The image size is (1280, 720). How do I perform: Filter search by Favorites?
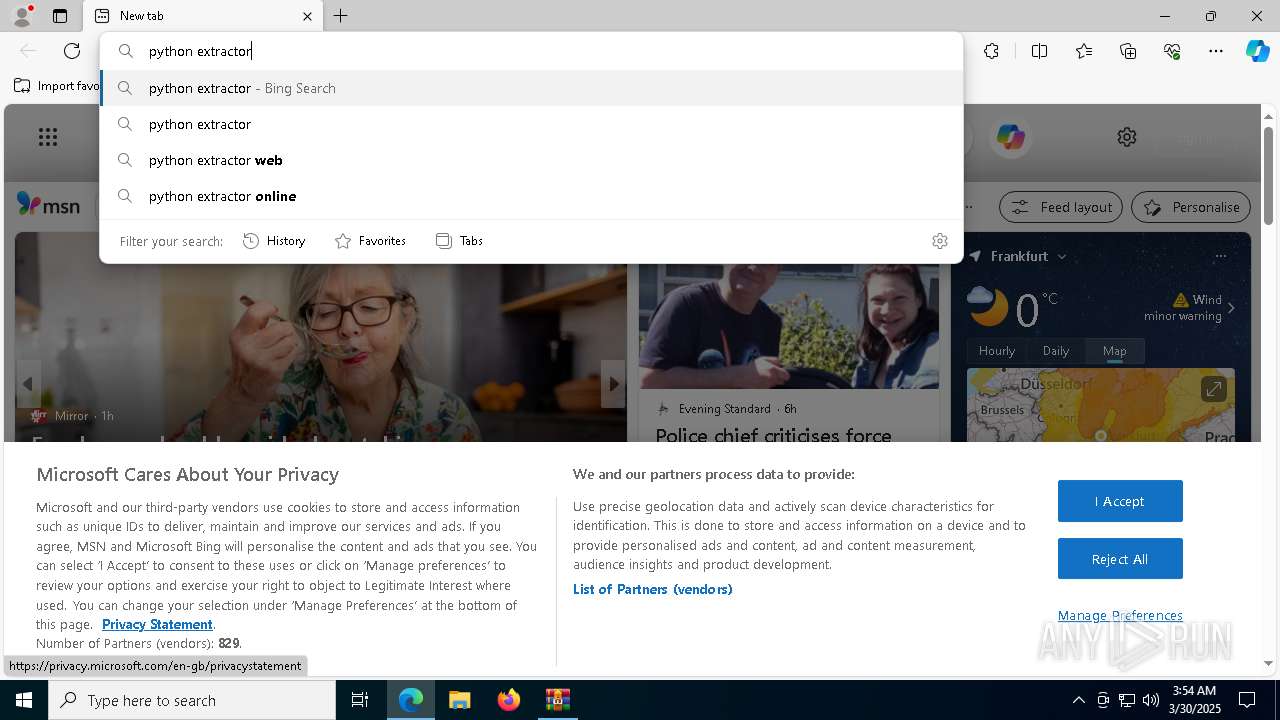(x=370, y=241)
